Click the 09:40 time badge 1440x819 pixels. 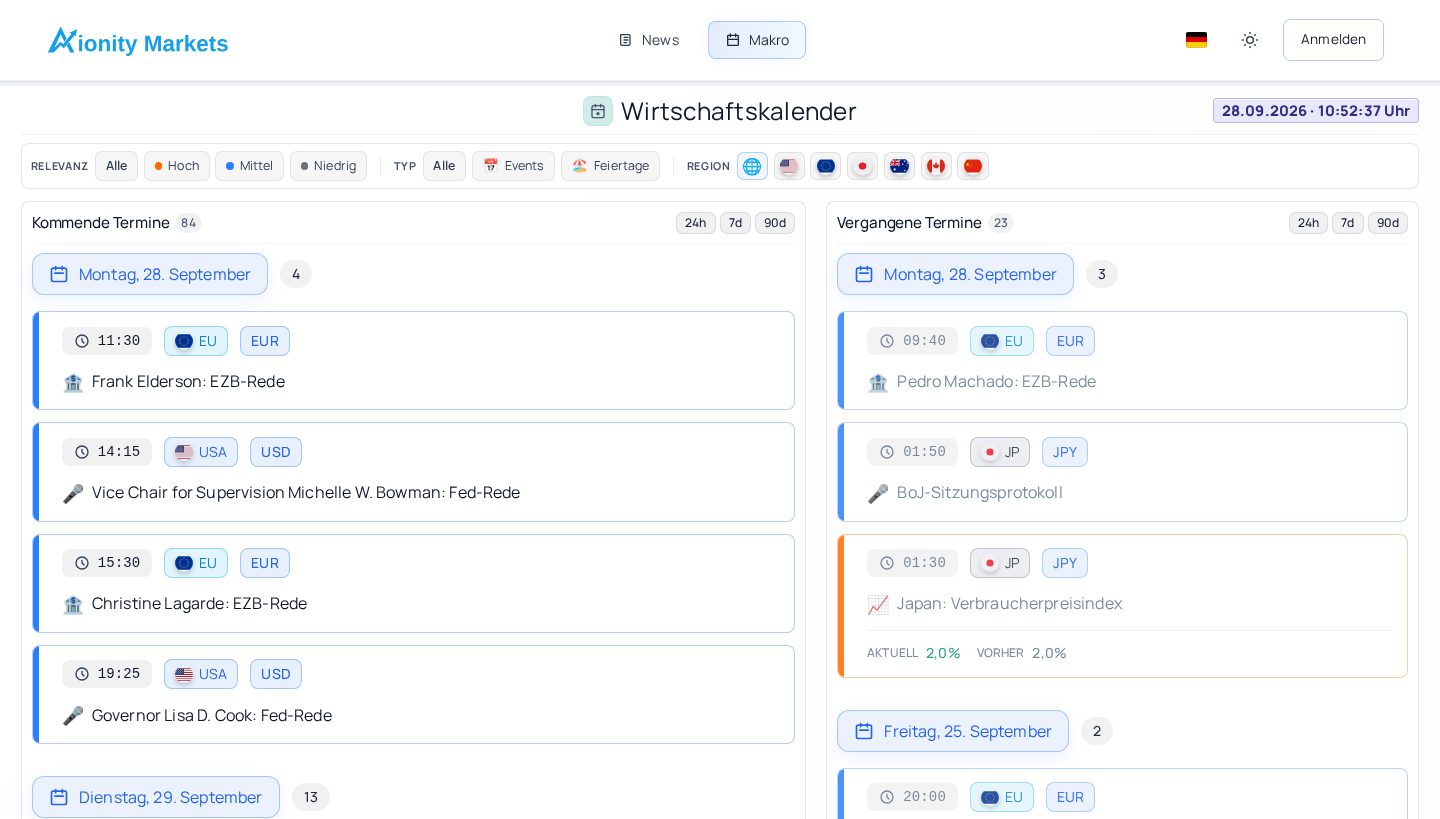[912, 341]
